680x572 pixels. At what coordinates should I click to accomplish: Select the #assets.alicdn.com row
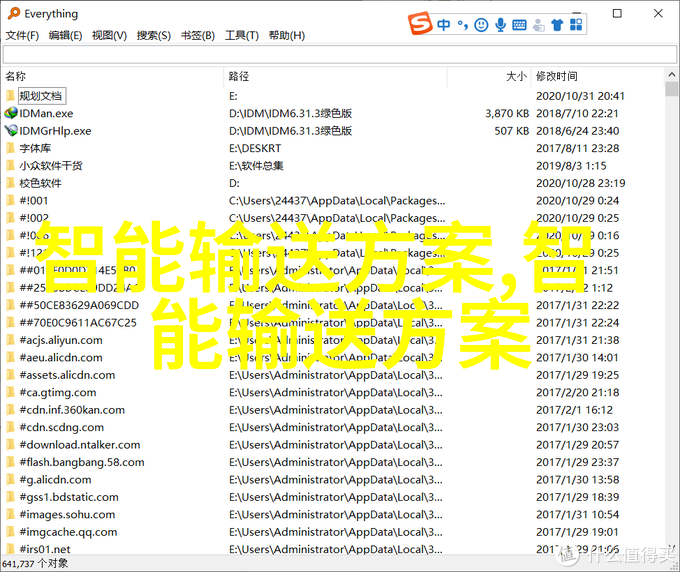[x=333, y=375]
